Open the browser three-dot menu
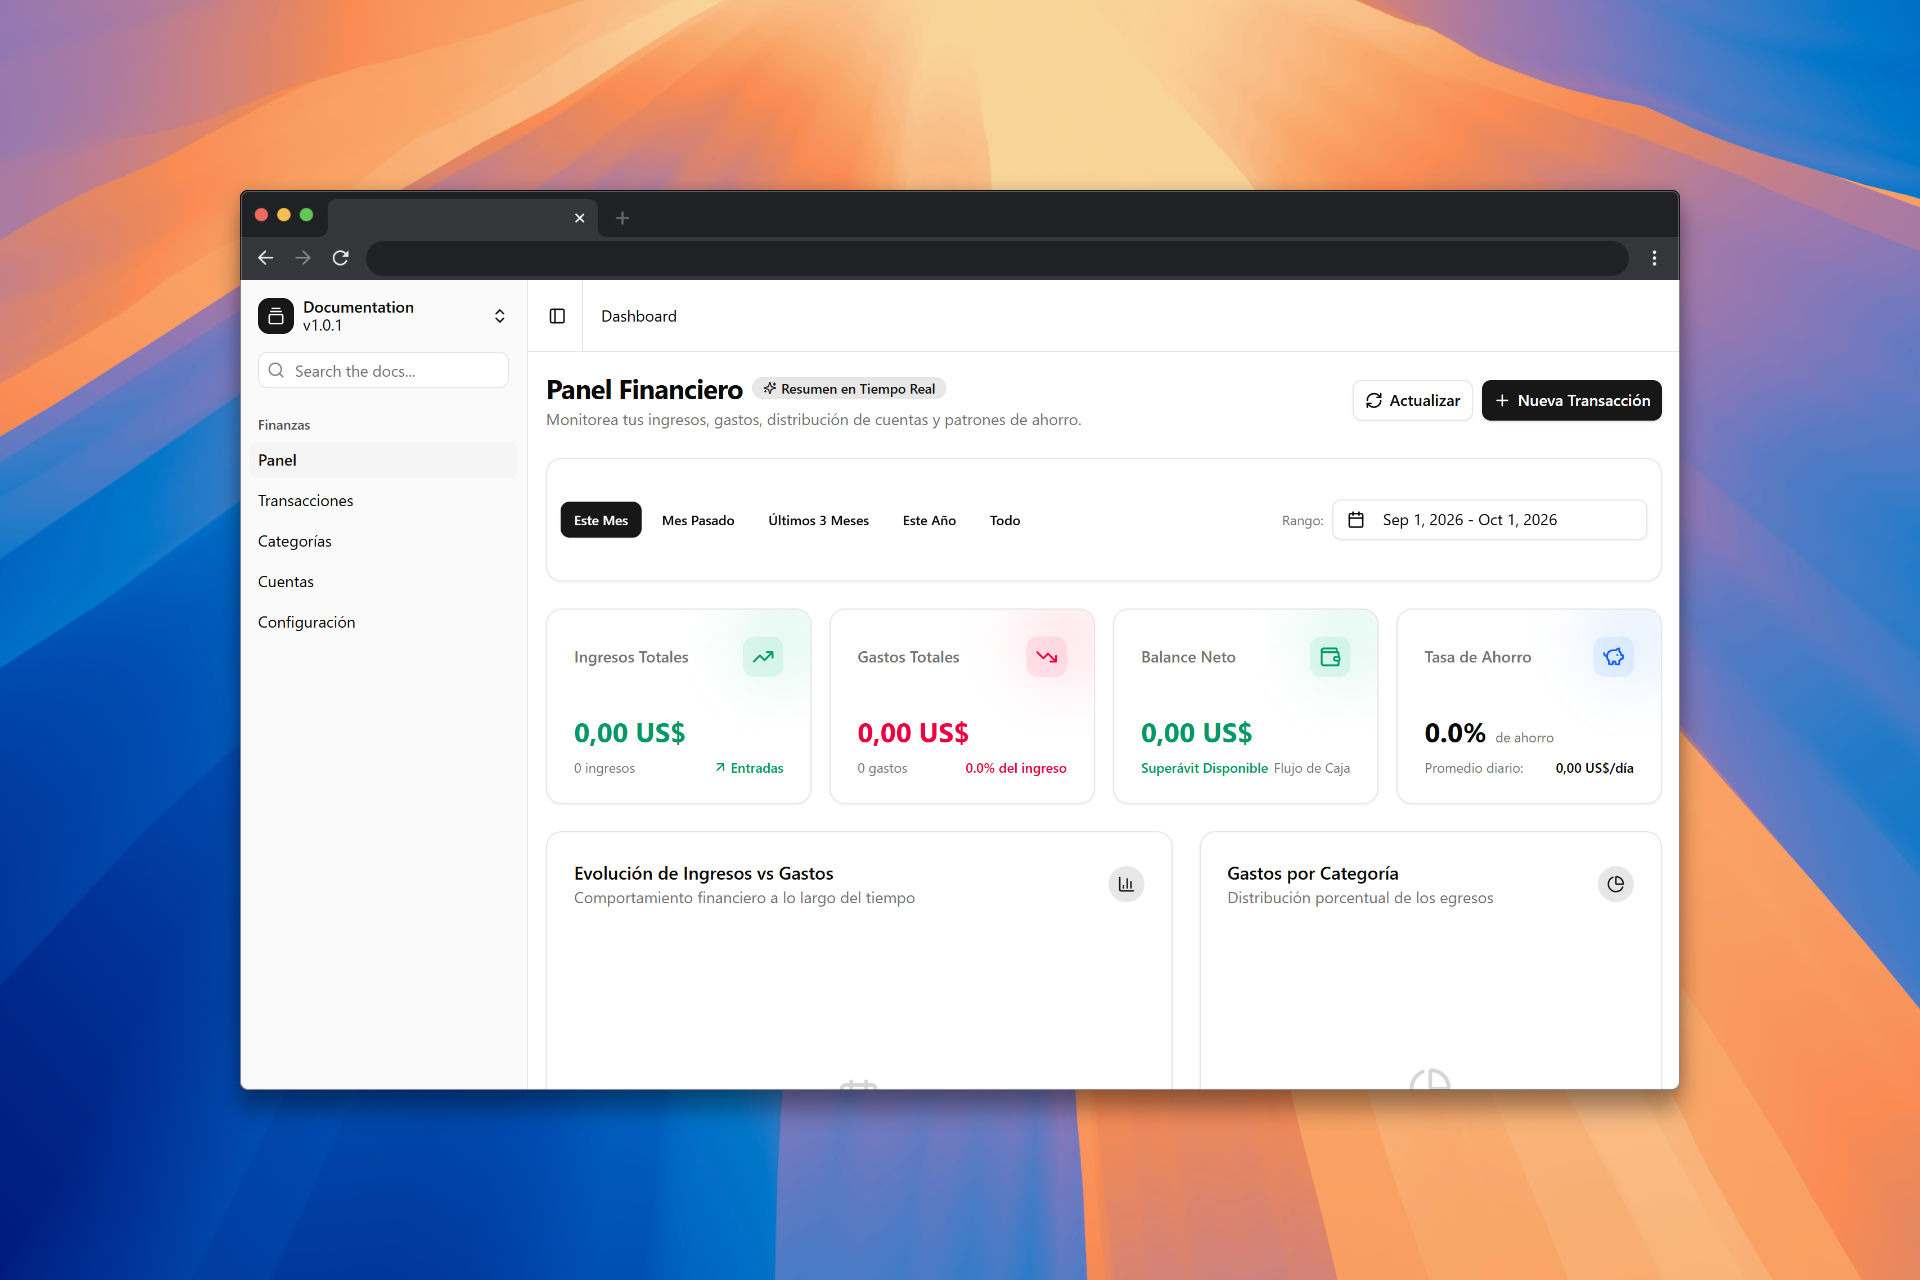Screen dimensions: 1920x1280 tap(1654, 258)
